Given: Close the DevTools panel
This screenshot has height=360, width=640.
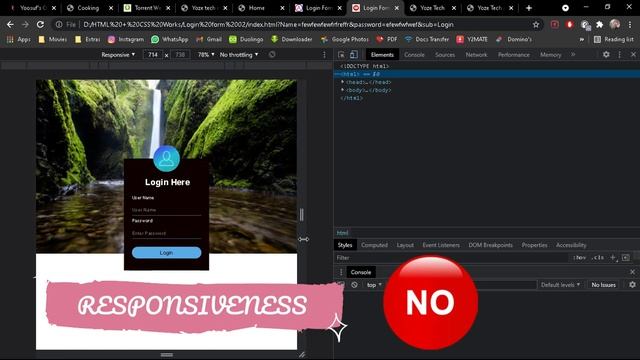Looking at the screenshot, I should (x=633, y=54).
